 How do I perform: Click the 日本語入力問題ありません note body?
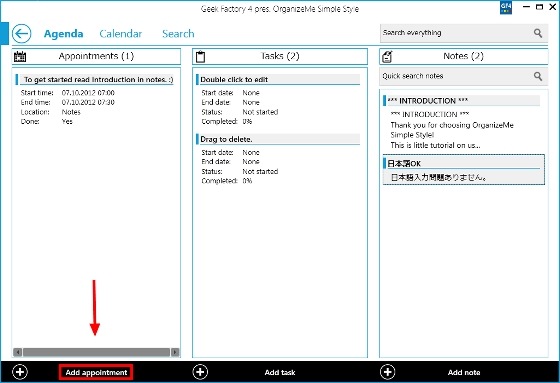coord(439,177)
